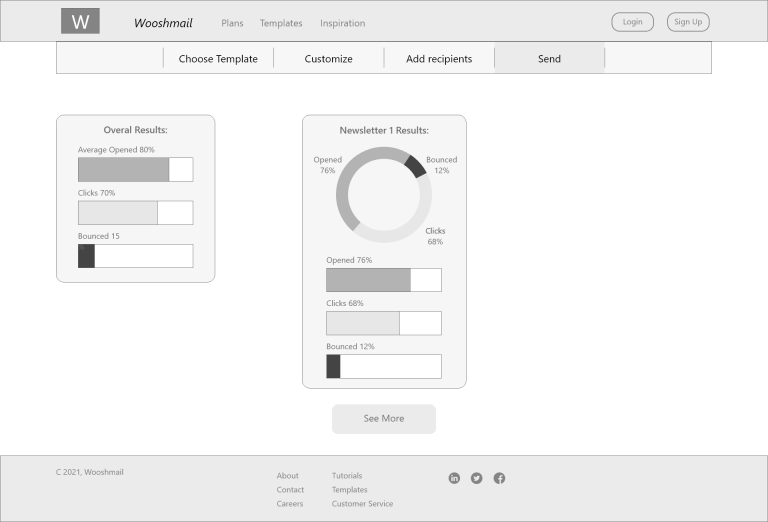This screenshot has width=768, height=522.
Task: Open the Twitter icon in footer
Action: point(476,478)
